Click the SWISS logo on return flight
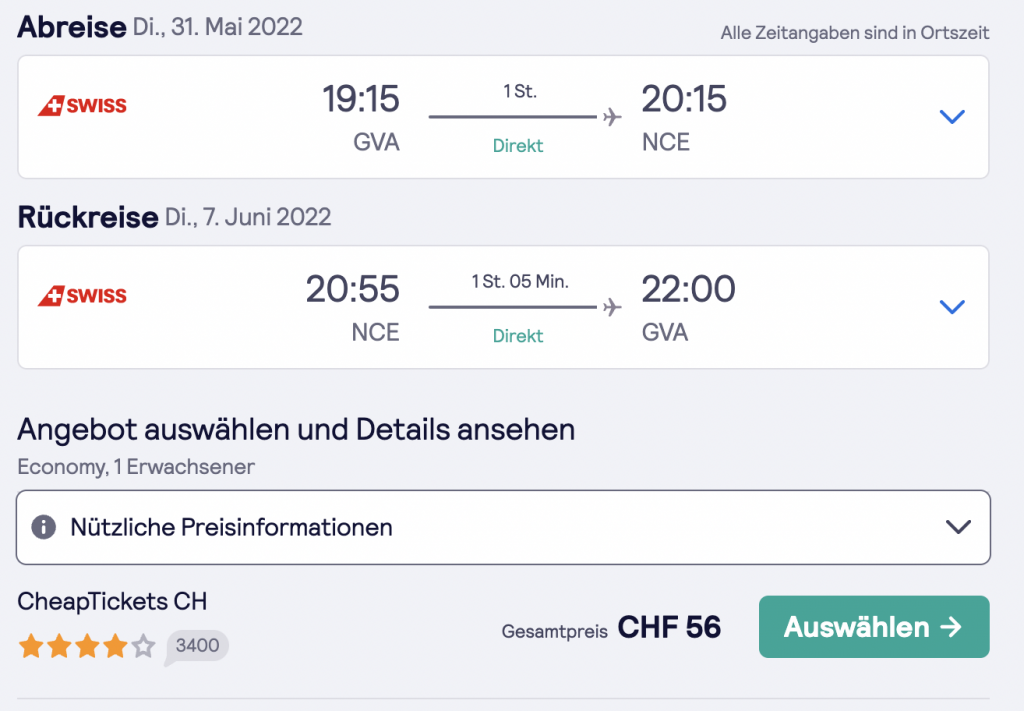The height and width of the screenshot is (711, 1024). [x=82, y=296]
